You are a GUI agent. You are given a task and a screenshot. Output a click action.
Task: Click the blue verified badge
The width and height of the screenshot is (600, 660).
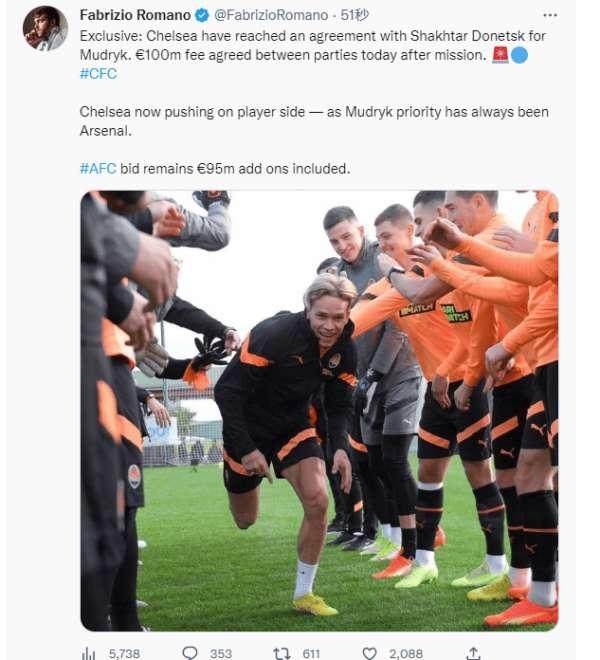coord(202,15)
